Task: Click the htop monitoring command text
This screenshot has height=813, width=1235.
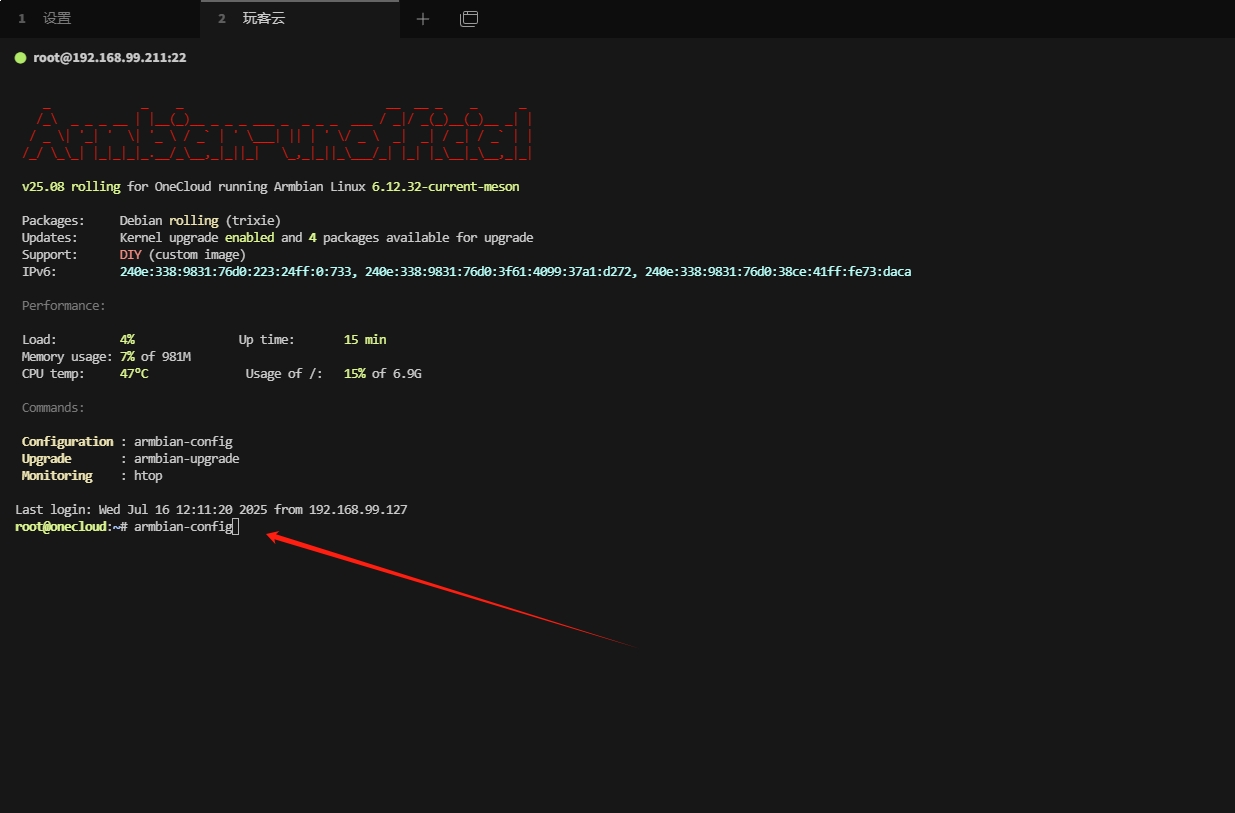Action: click(x=148, y=475)
